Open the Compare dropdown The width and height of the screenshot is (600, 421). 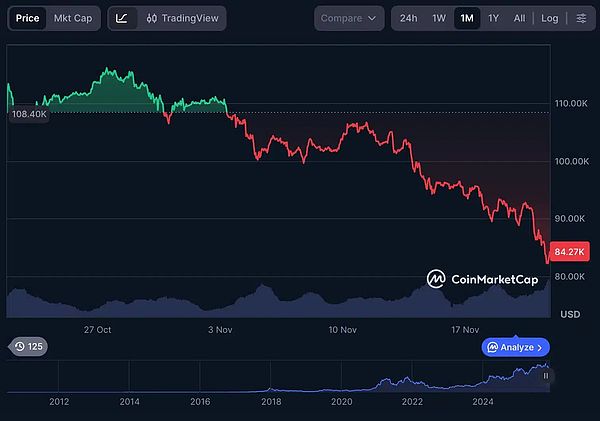(x=349, y=18)
